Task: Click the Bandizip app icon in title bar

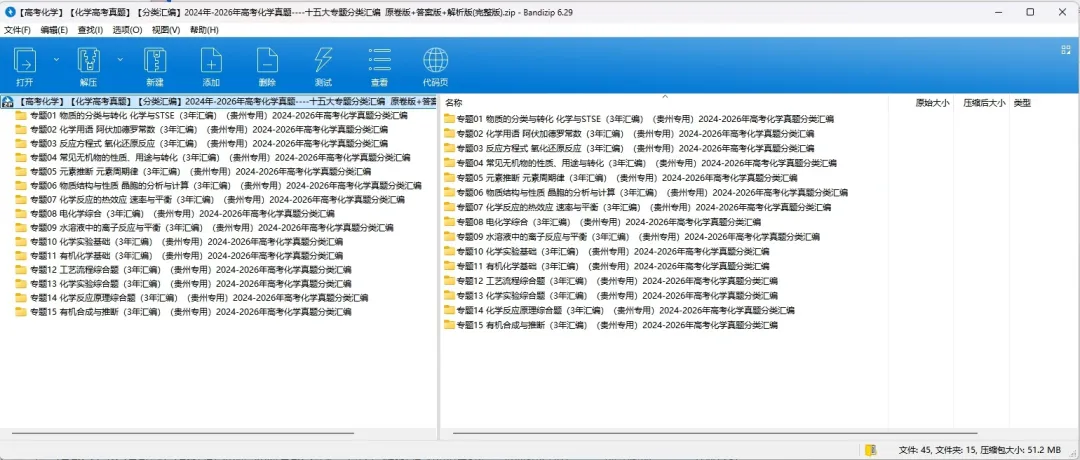Action: [x=10, y=12]
